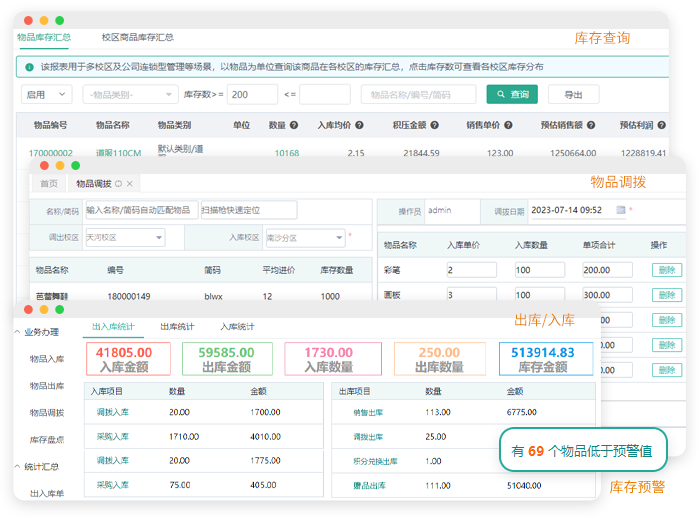
Task: Click the info icon in the notice banner
Action: tap(29, 67)
